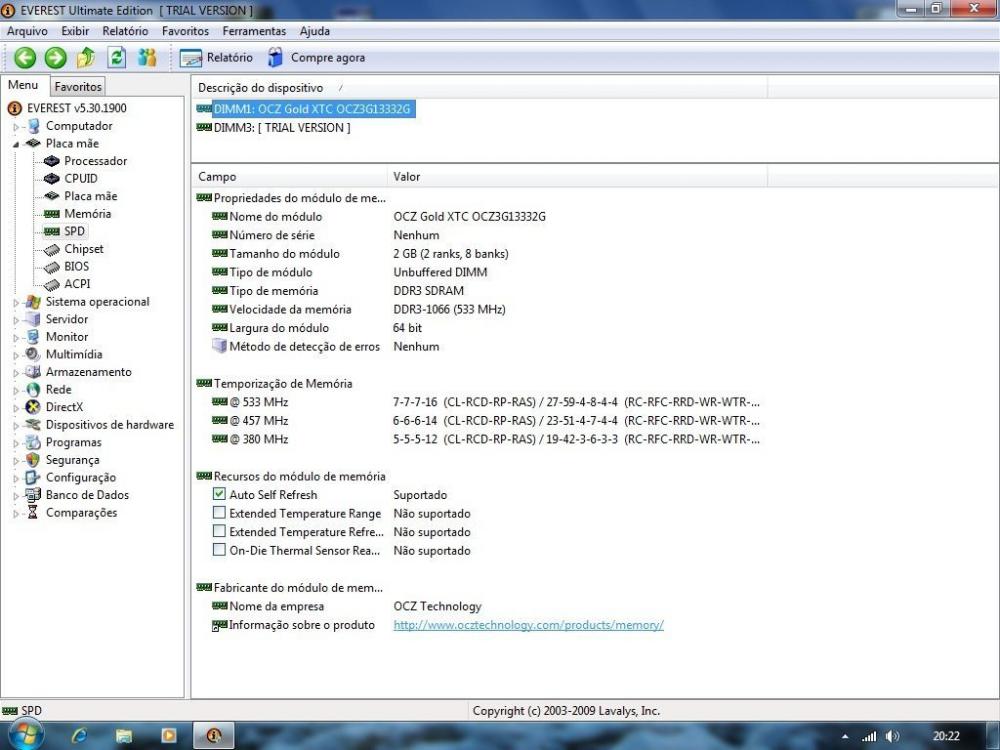This screenshot has height=750, width=1000.
Task: Select CPUID in the sidebar tree
Action: [80, 178]
